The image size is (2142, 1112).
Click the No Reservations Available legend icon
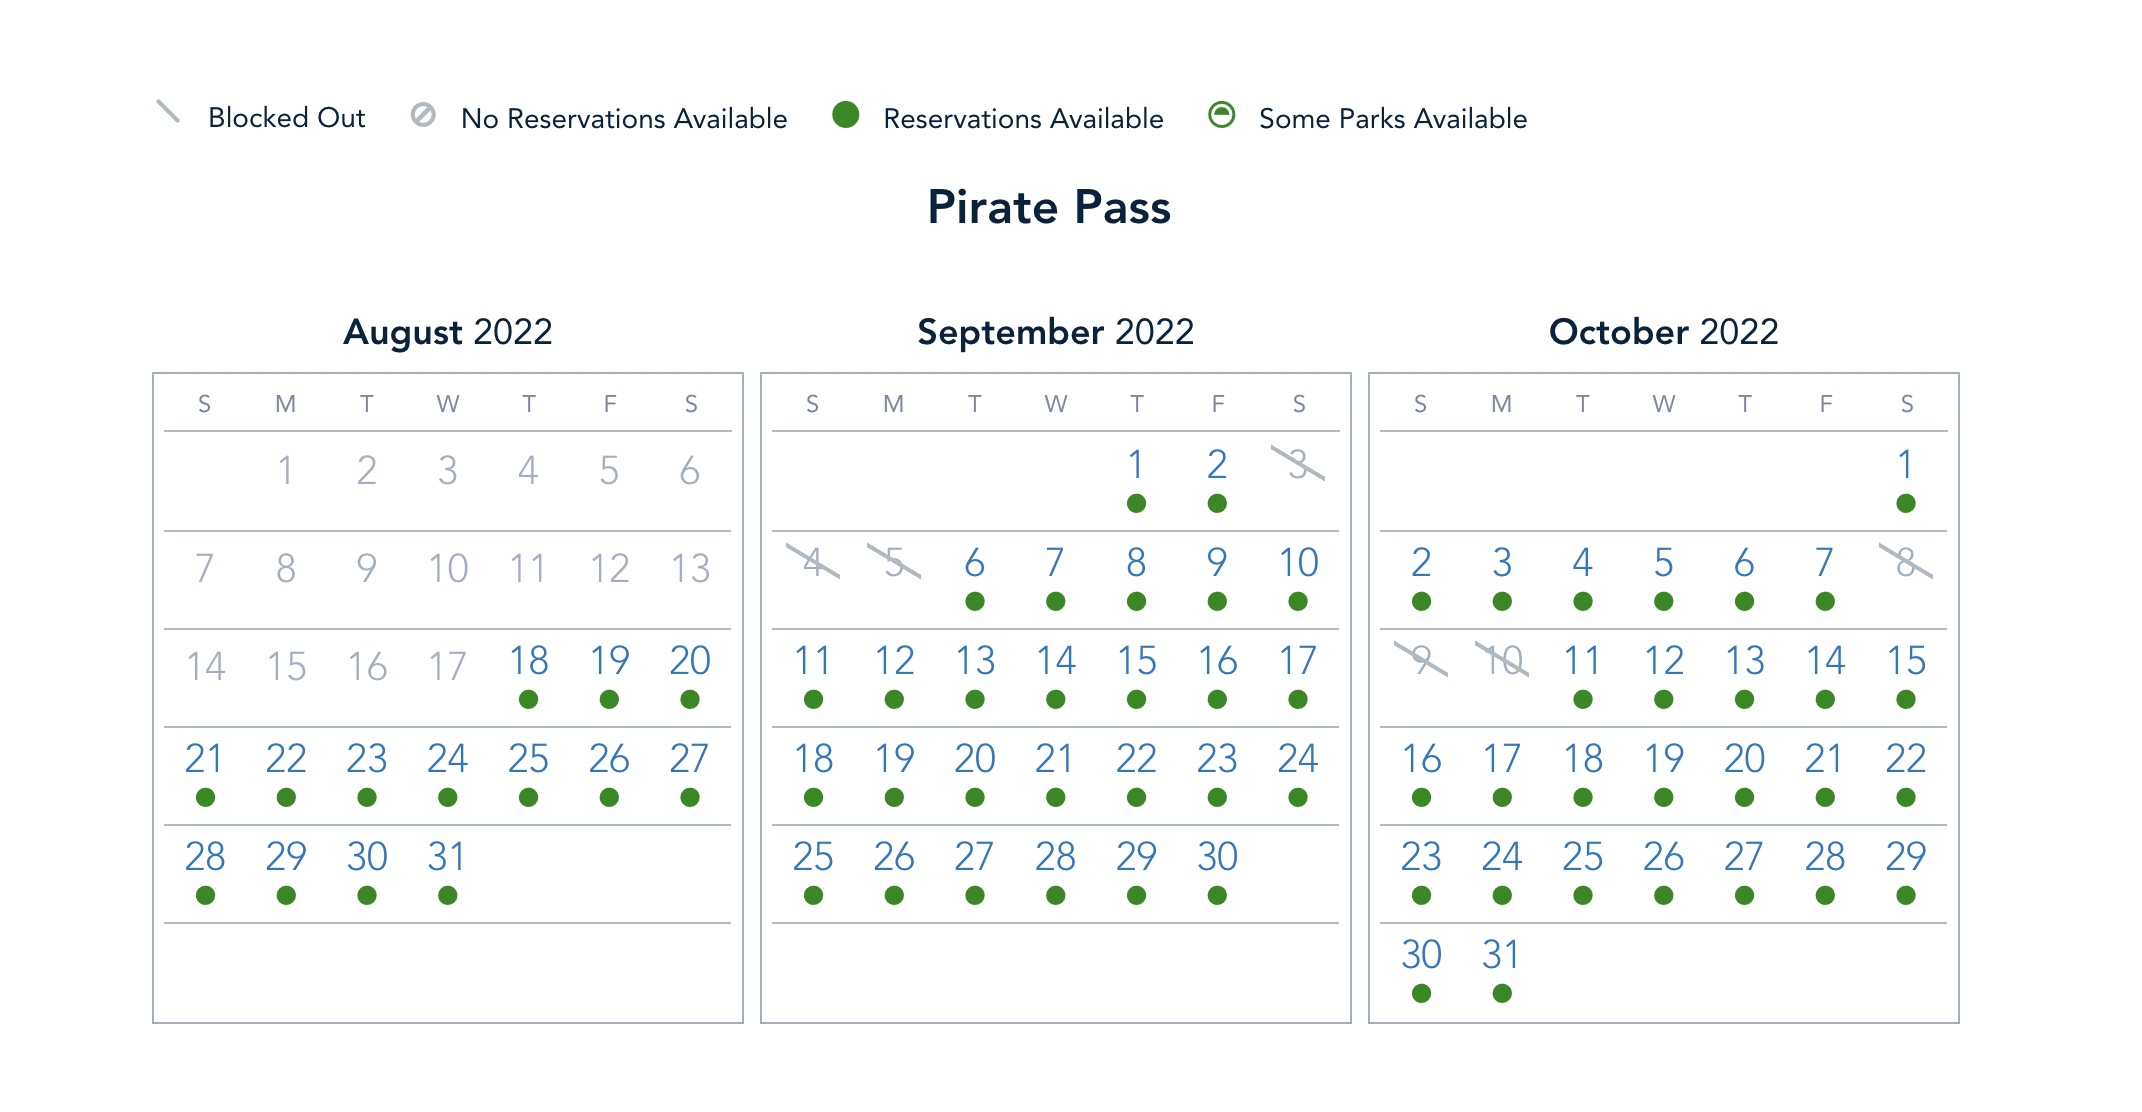(x=423, y=115)
